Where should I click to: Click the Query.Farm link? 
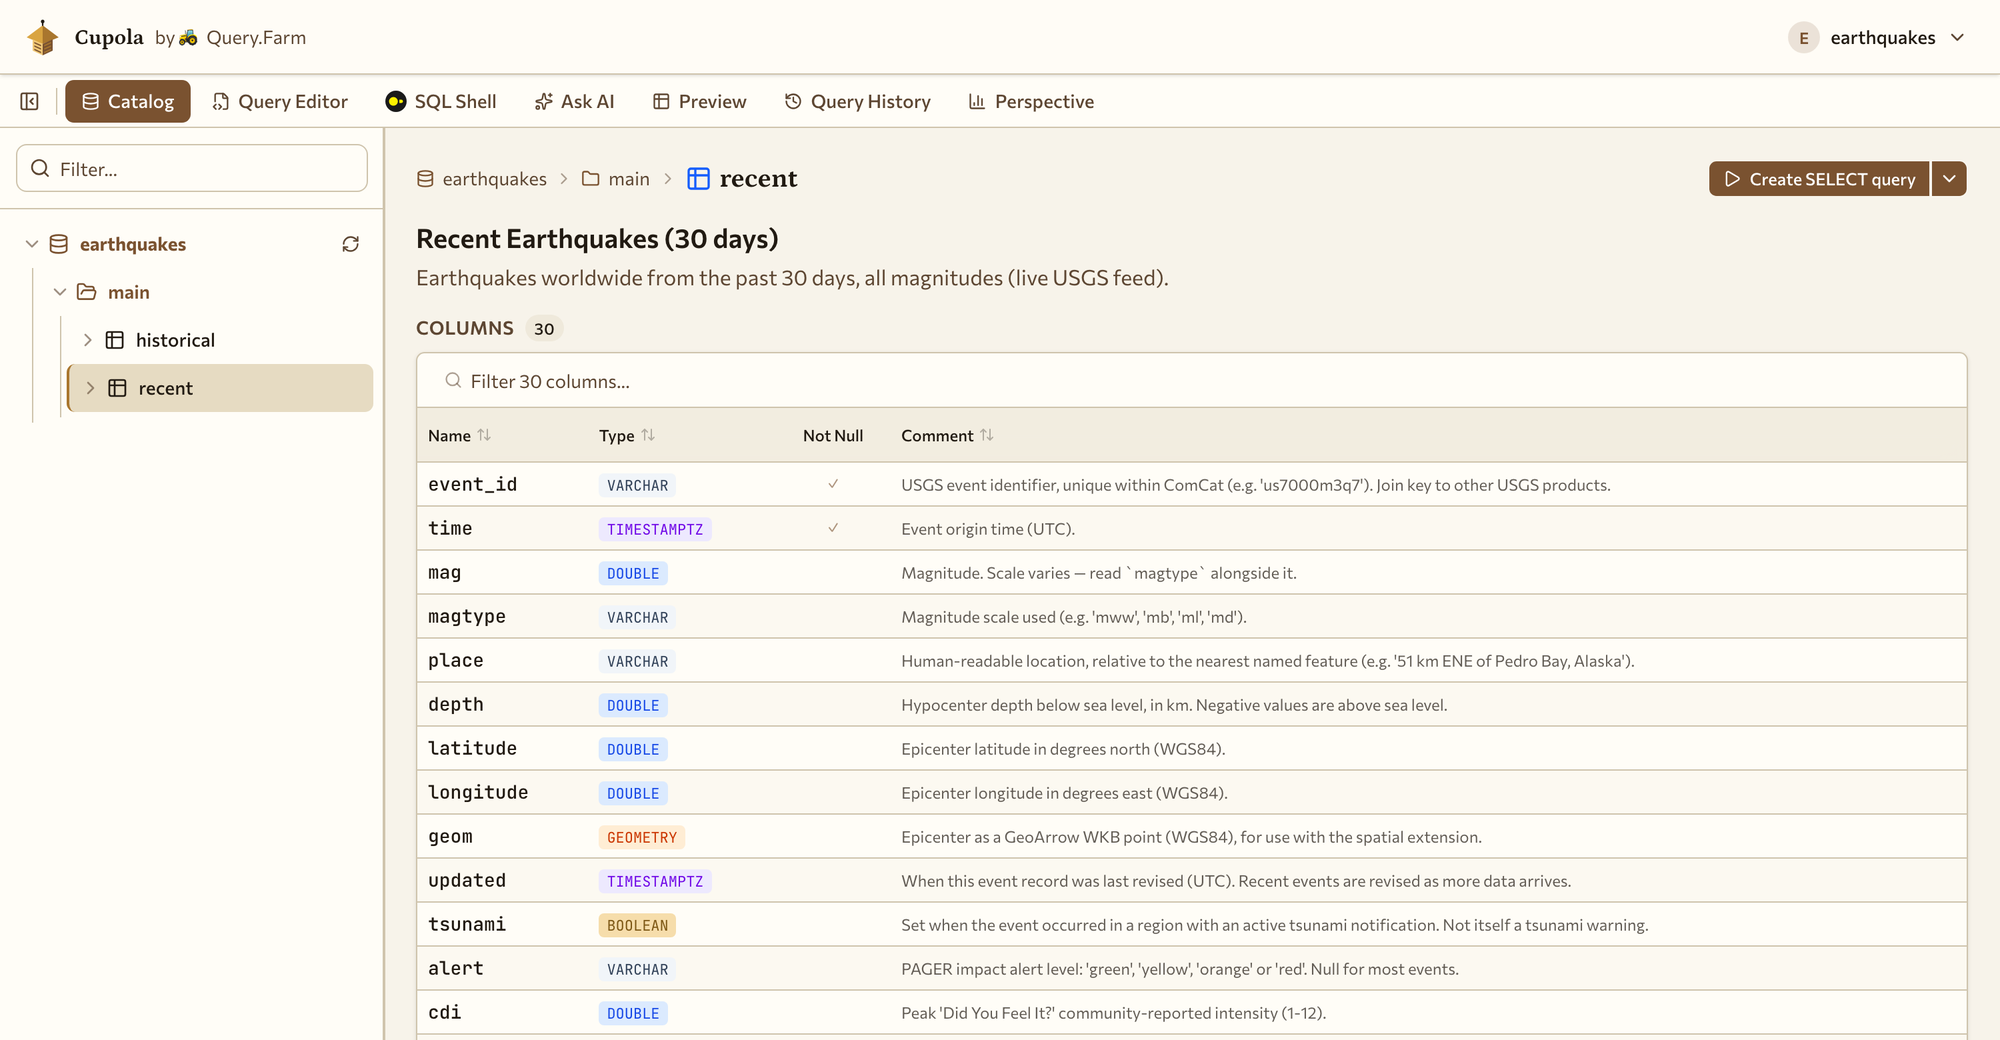pyautogui.click(x=256, y=38)
